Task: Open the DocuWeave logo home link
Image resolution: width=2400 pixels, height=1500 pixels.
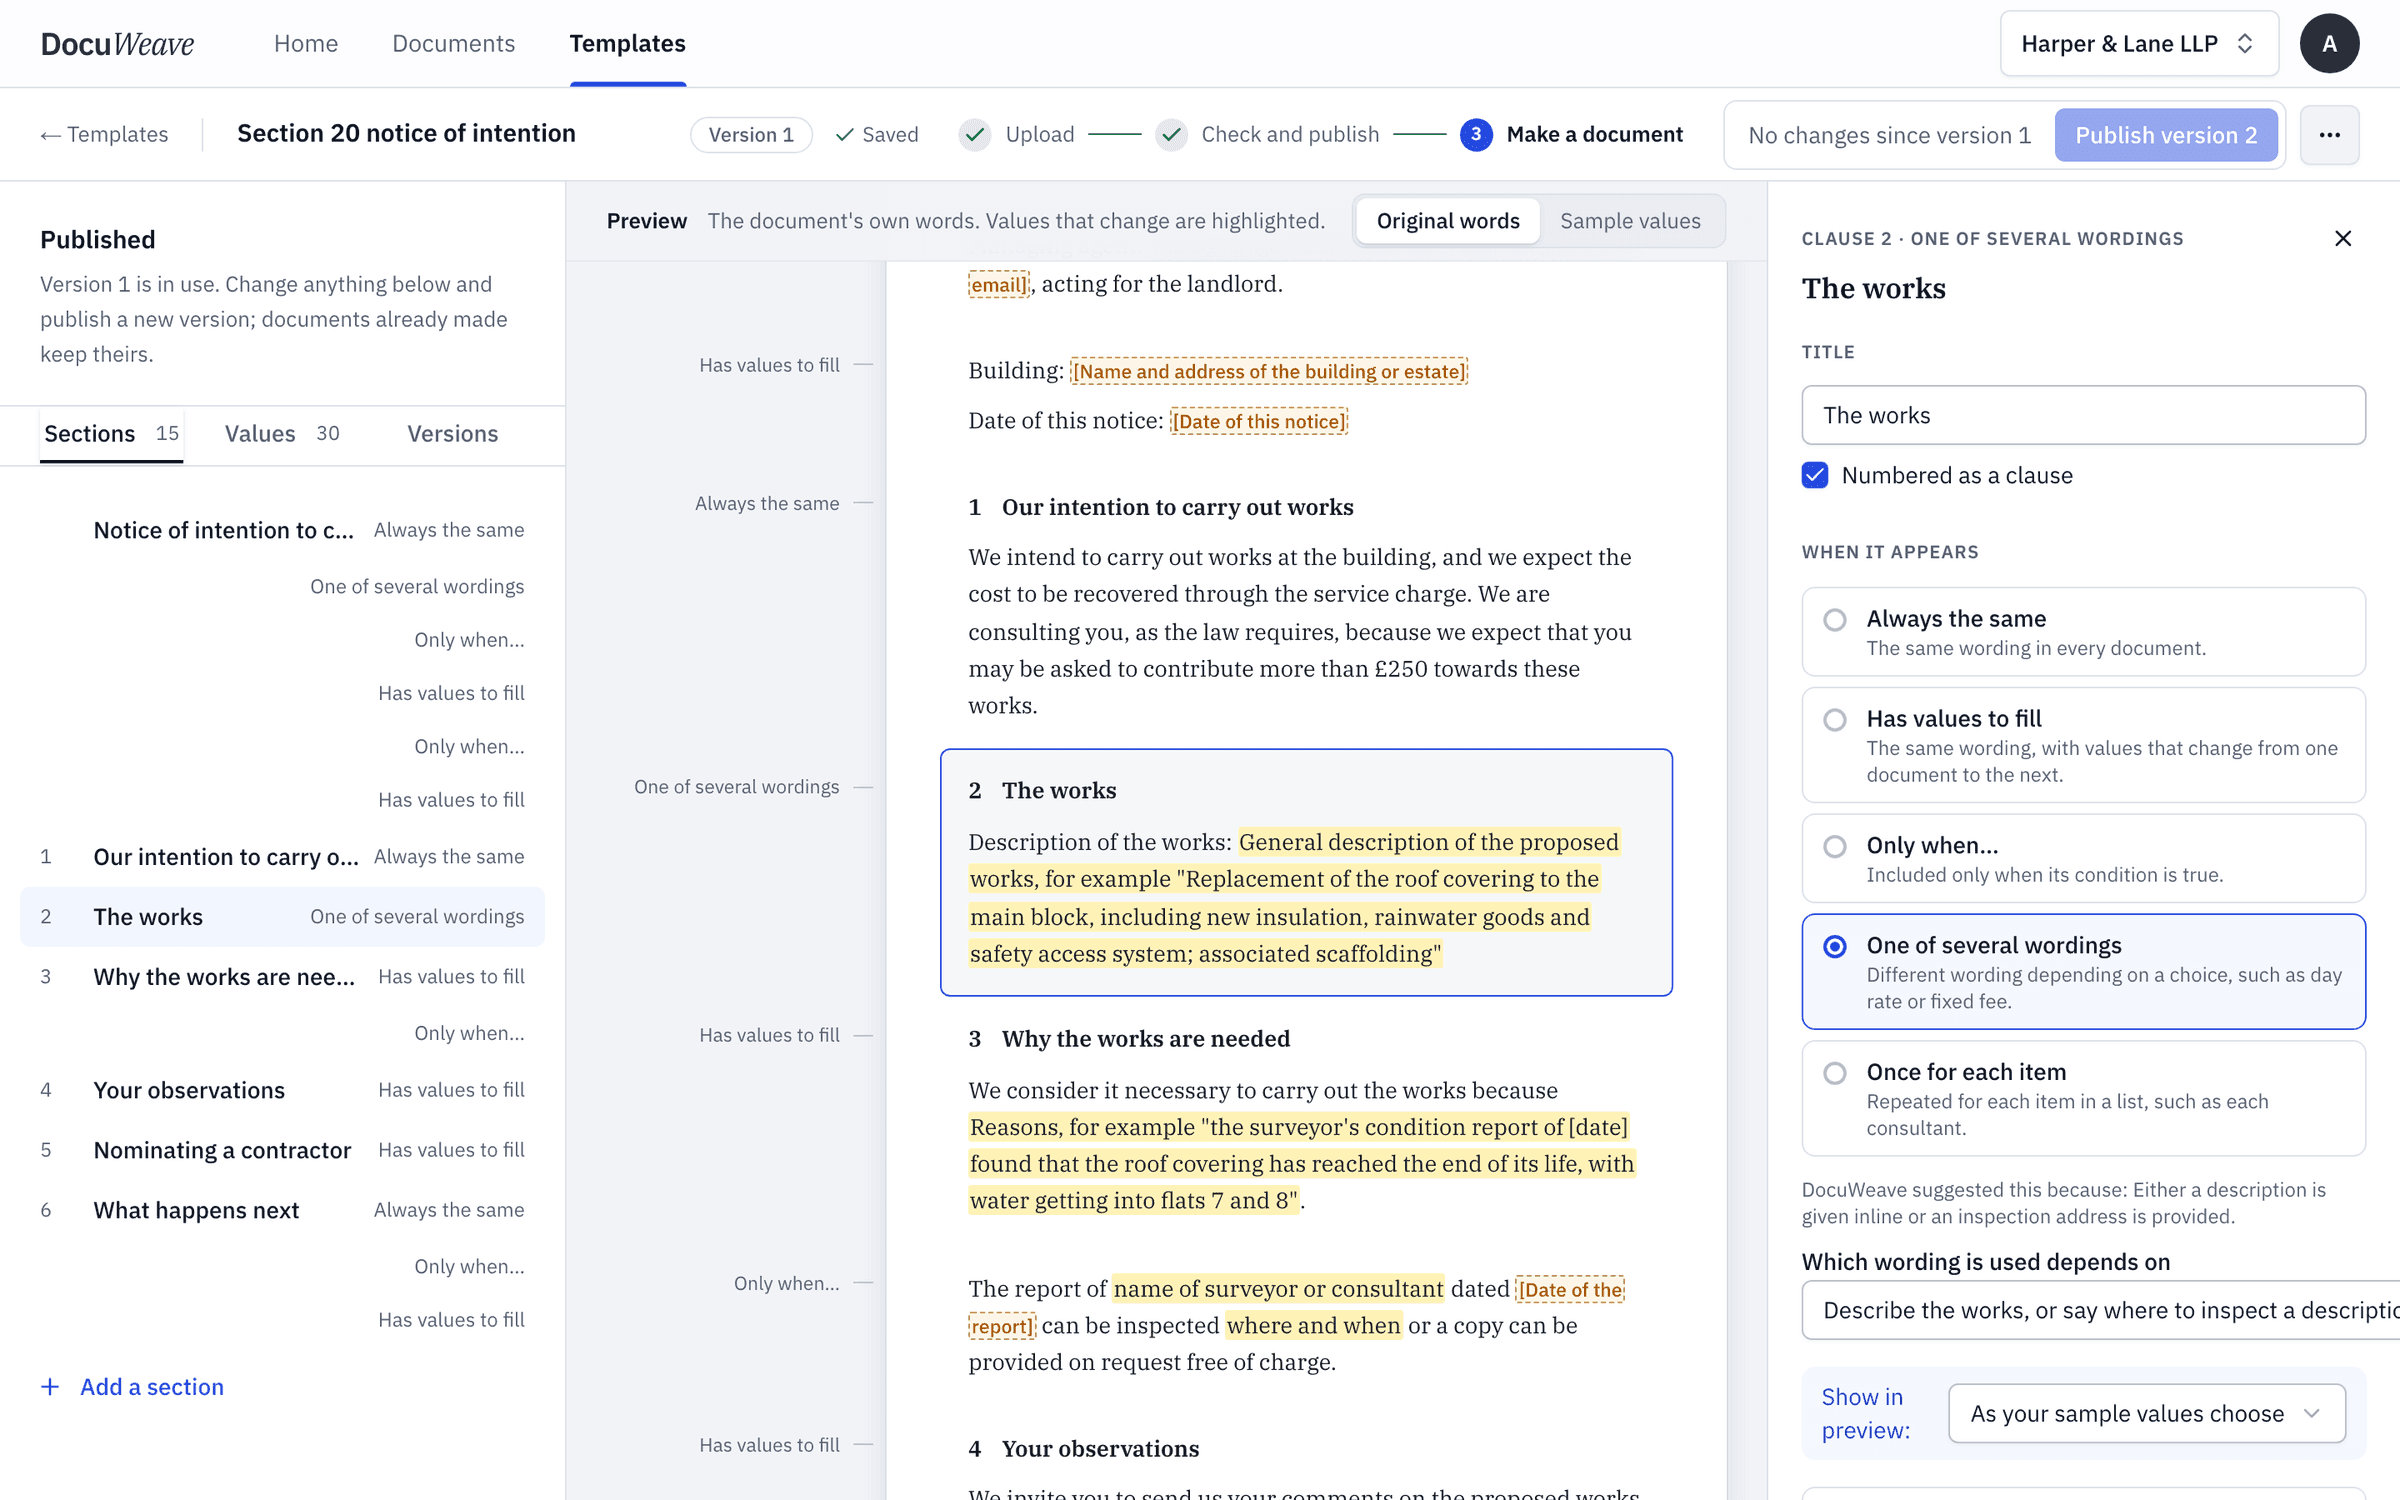Action: pos(117,44)
